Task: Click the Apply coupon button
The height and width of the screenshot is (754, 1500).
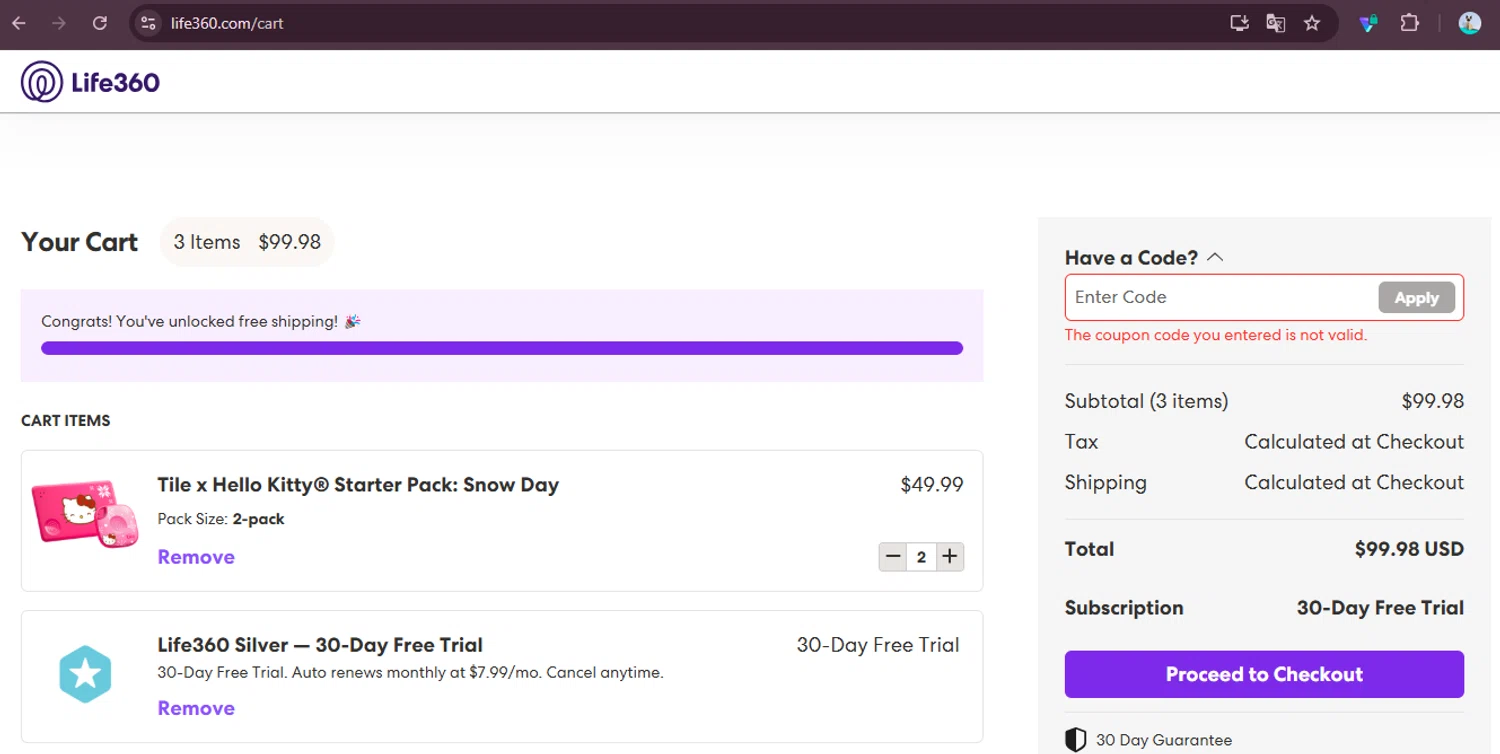Action: click(x=1416, y=297)
